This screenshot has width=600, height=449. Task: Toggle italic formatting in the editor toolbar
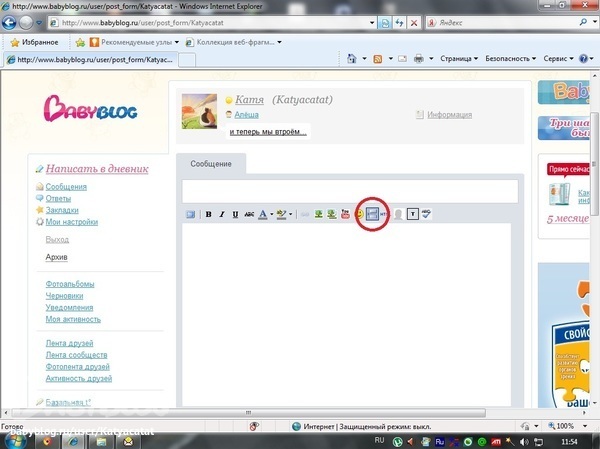point(221,214)
